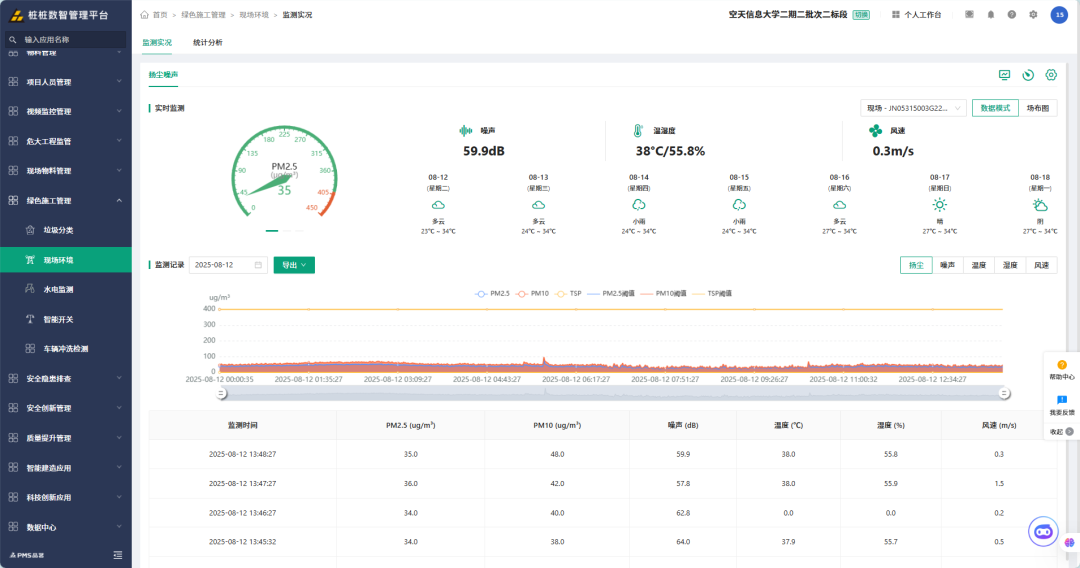Click 绿色施工管理 breadcrumb link
This screenshot has width=1080, height=568.
pos(203,14)
